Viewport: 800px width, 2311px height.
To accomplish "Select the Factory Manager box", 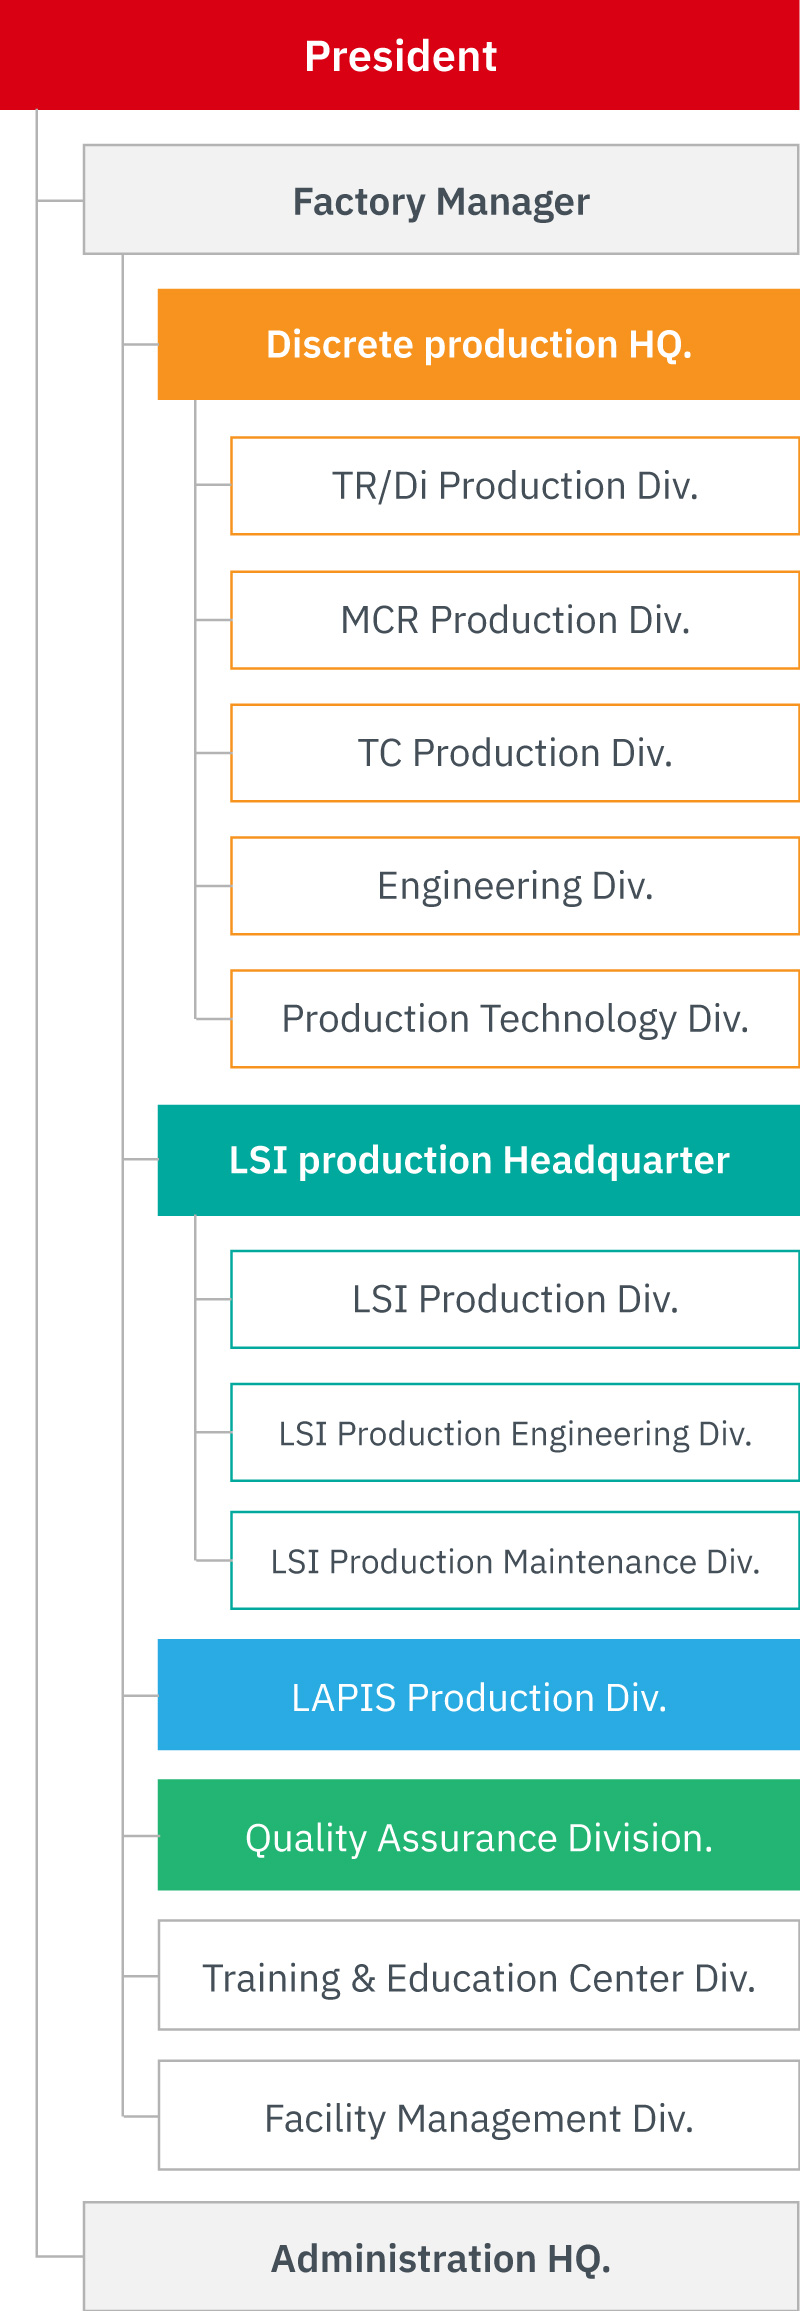I will pyautogui.click(x=441, y=200).
